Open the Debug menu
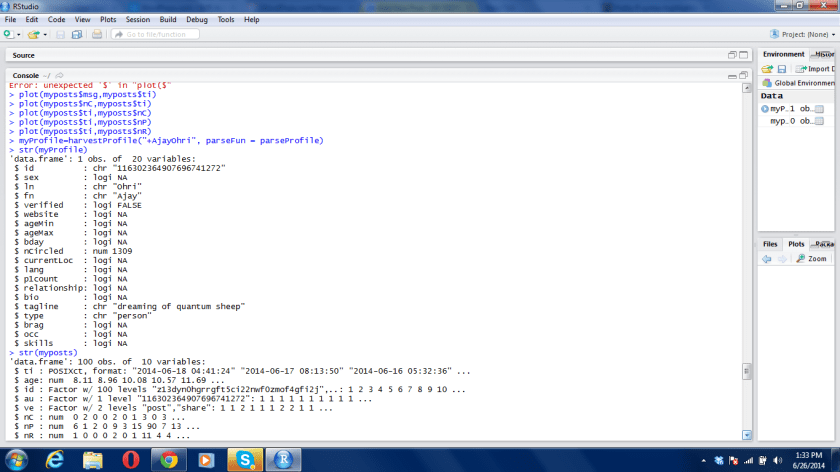This screenshot has width=840, height=472. pos(197,19)
